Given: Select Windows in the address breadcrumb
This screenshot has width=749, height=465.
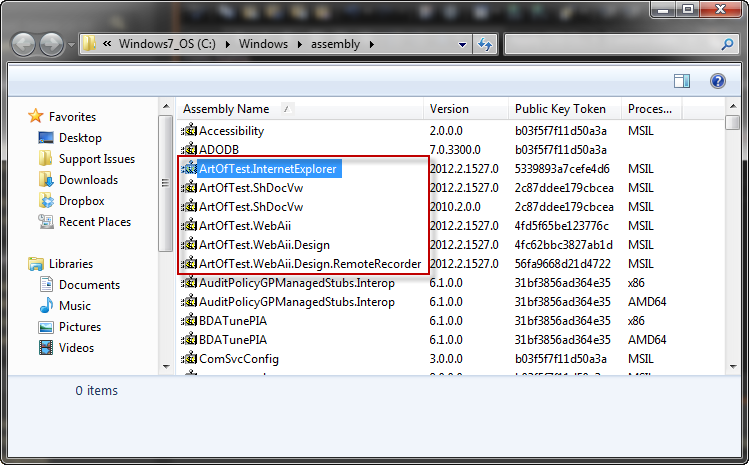Looking at the screenshot, I should click(262, 44).
